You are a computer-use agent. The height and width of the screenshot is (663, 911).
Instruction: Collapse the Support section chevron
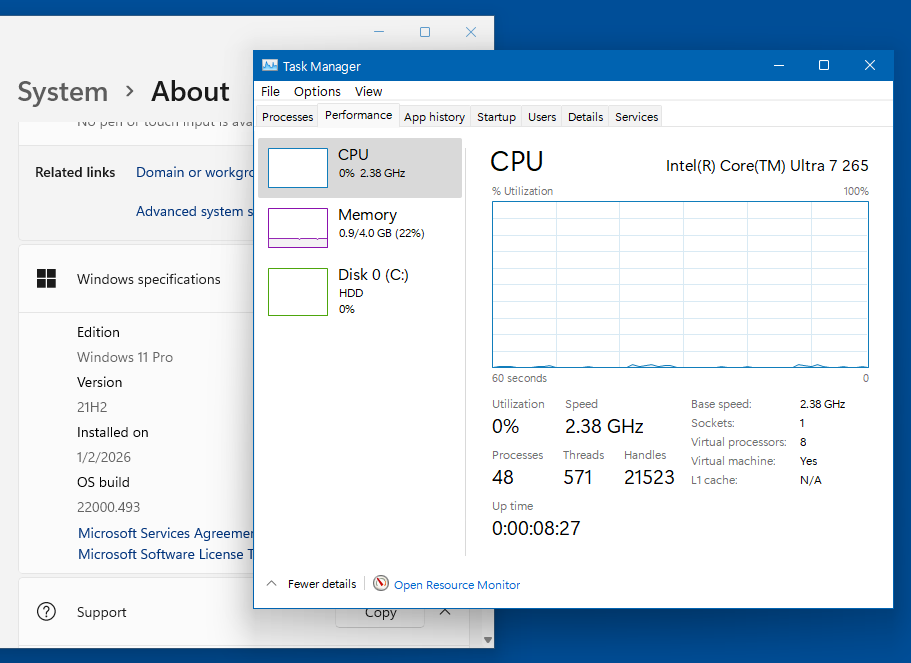445,612
